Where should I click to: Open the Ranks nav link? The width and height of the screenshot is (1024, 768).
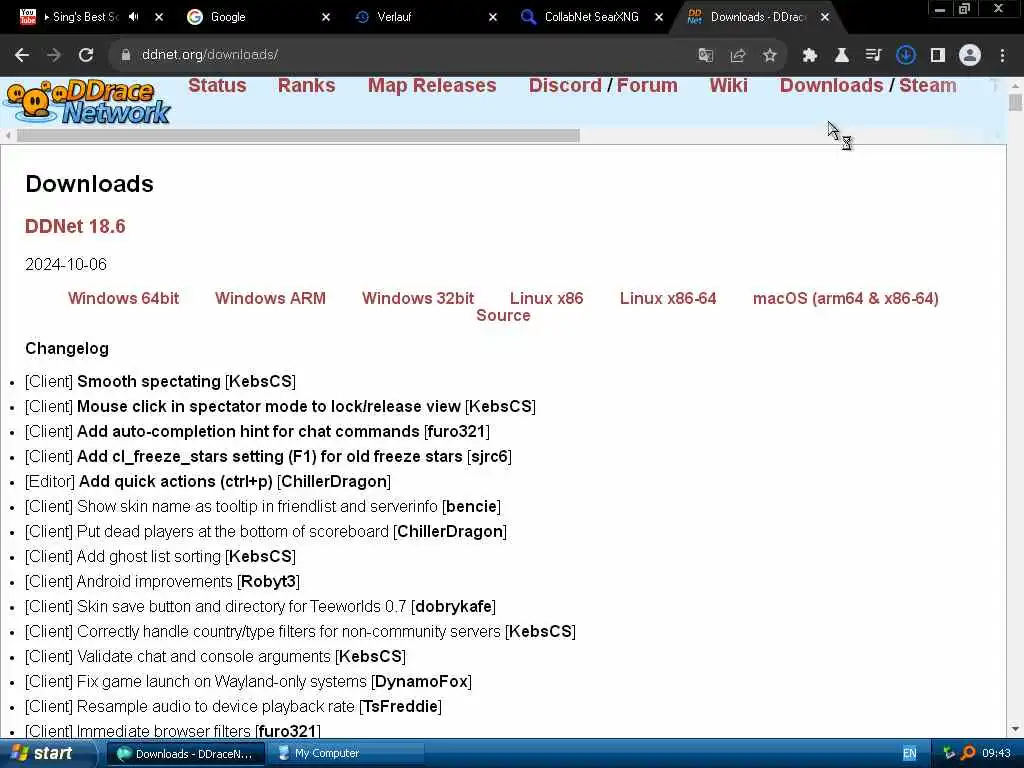[x=306, y=86]
